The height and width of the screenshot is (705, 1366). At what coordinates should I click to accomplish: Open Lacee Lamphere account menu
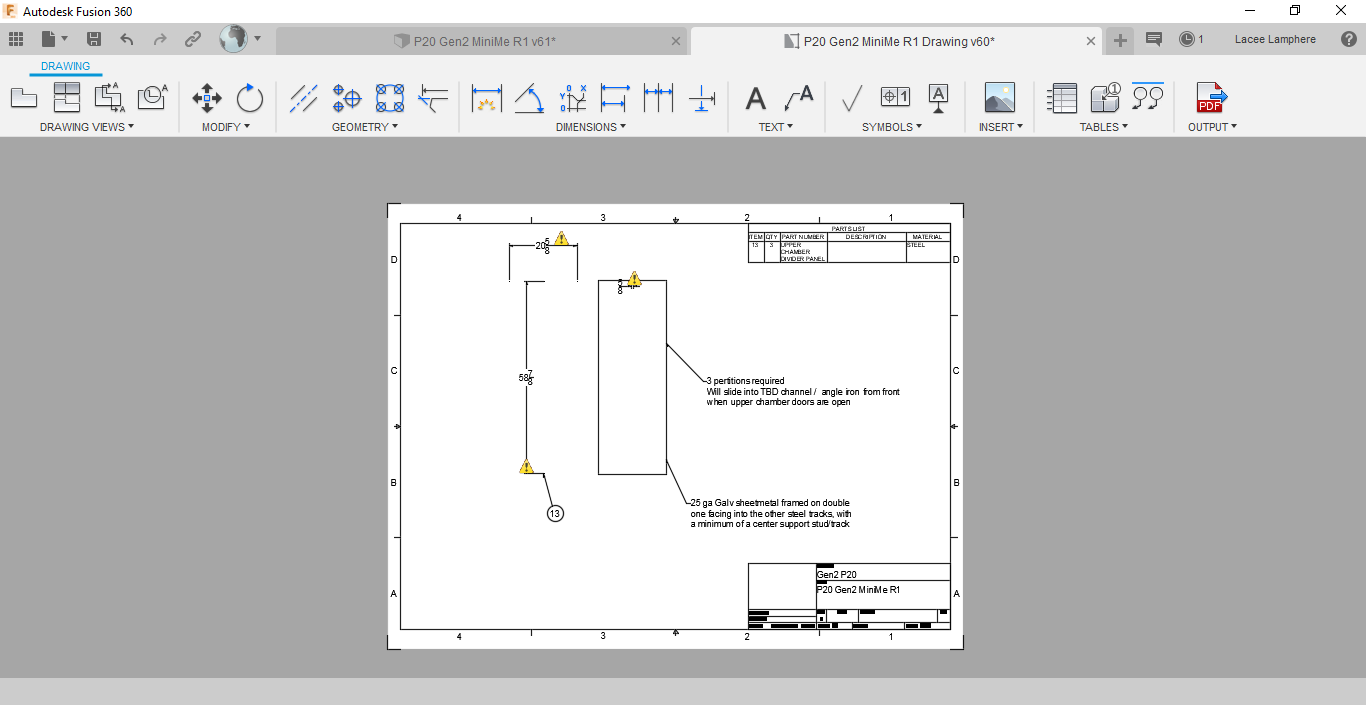coord(1275,39)
